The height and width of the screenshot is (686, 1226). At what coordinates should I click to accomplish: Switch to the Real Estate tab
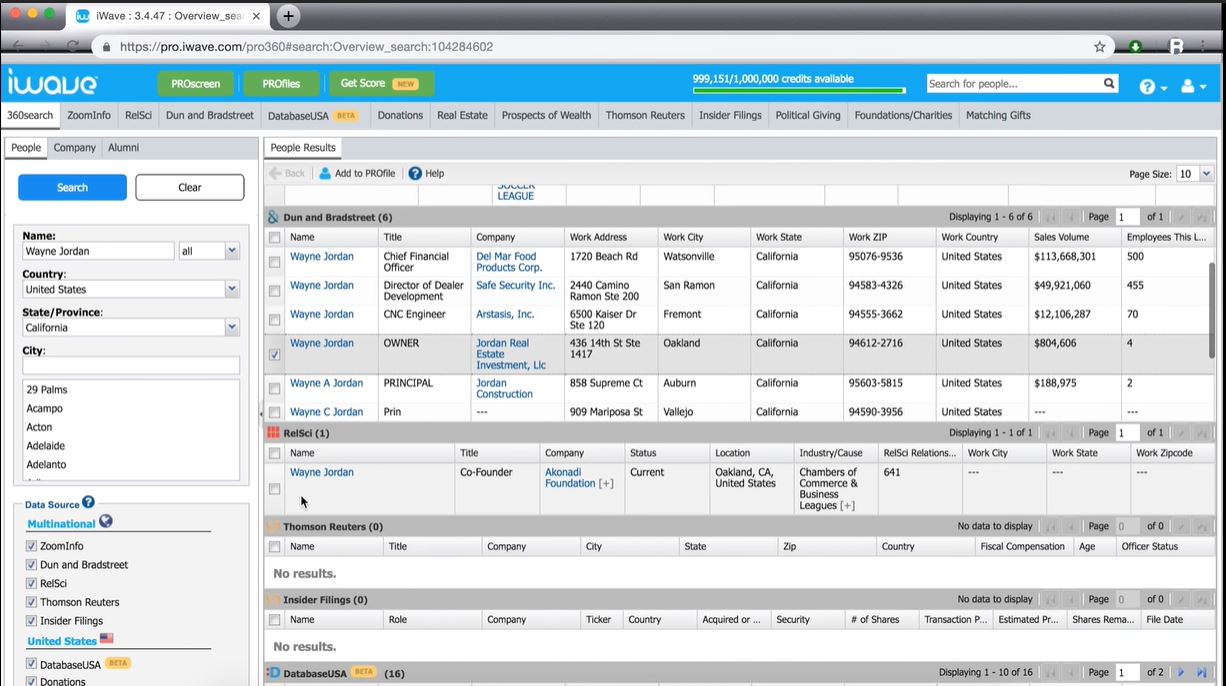[462, 115]
